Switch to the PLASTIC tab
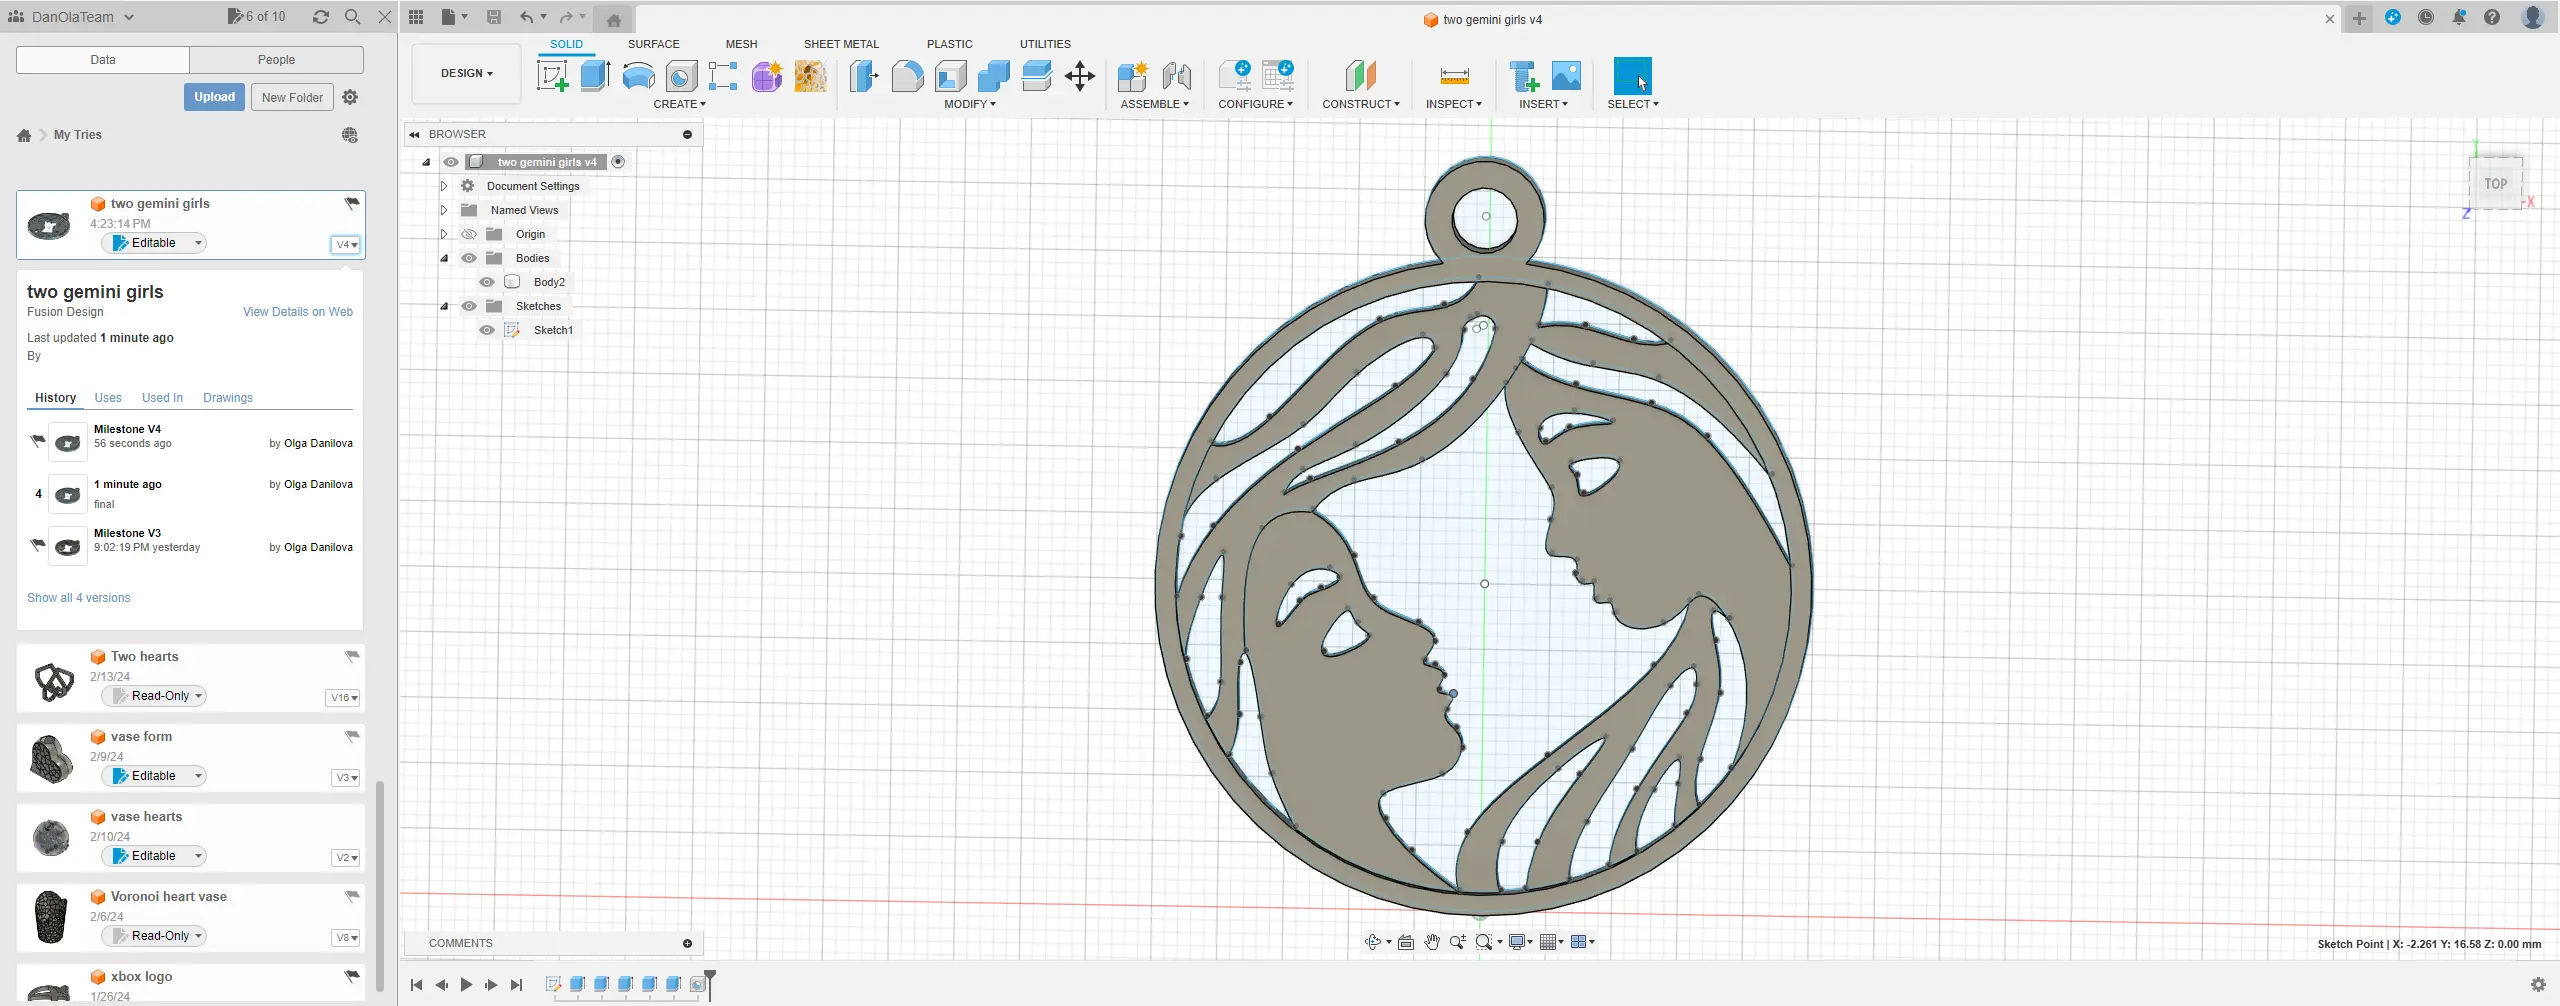Image resolution: width=2560 pixels, height=1006 pixels. coord(949,44)
